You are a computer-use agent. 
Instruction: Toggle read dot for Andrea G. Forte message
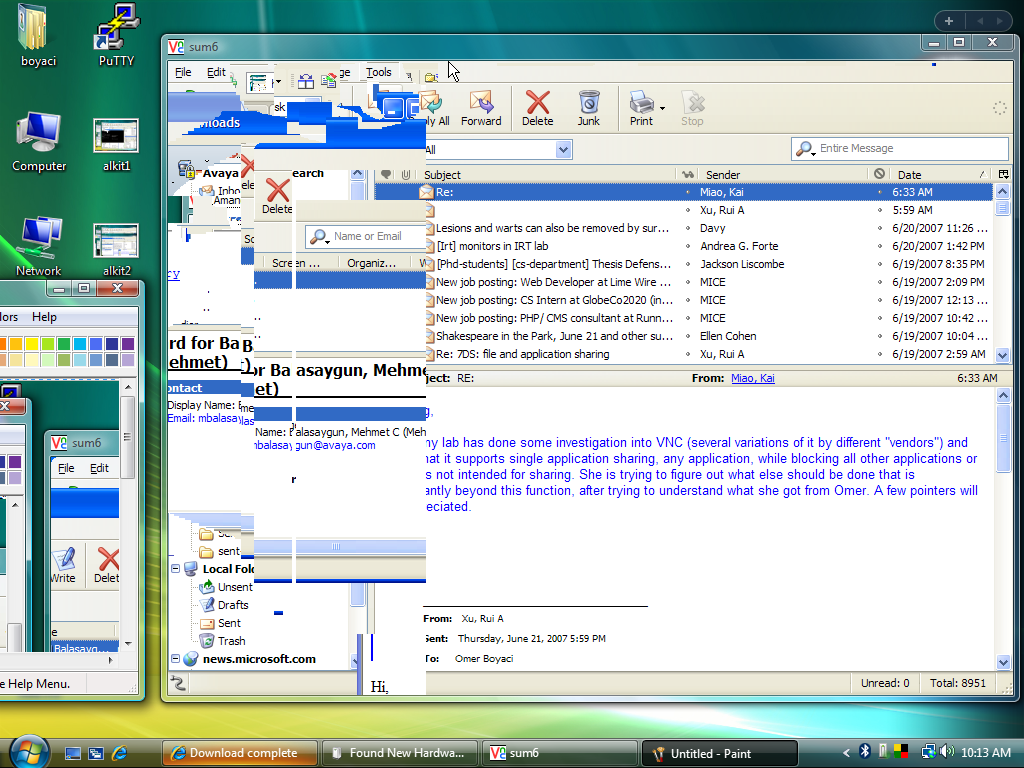click(688, 246)
